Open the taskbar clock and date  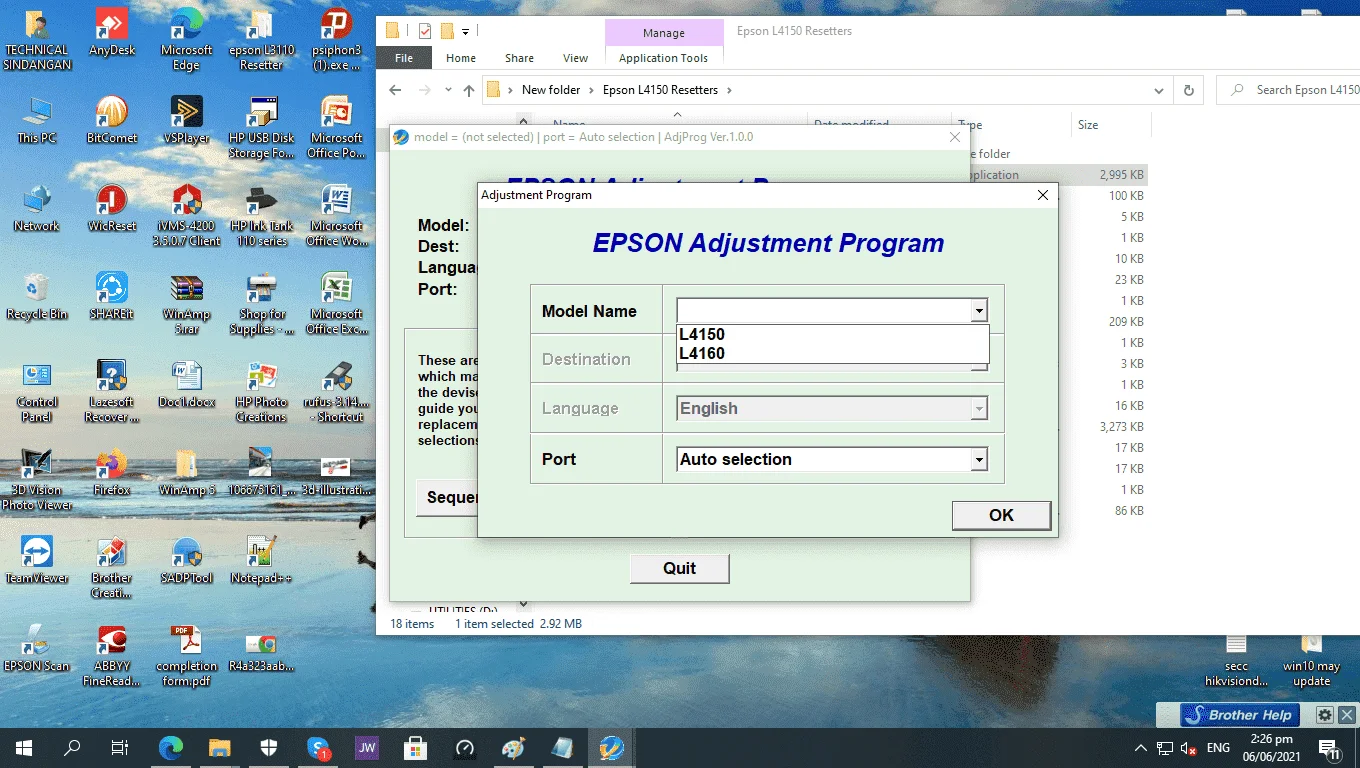click(x=1270, y=747)
